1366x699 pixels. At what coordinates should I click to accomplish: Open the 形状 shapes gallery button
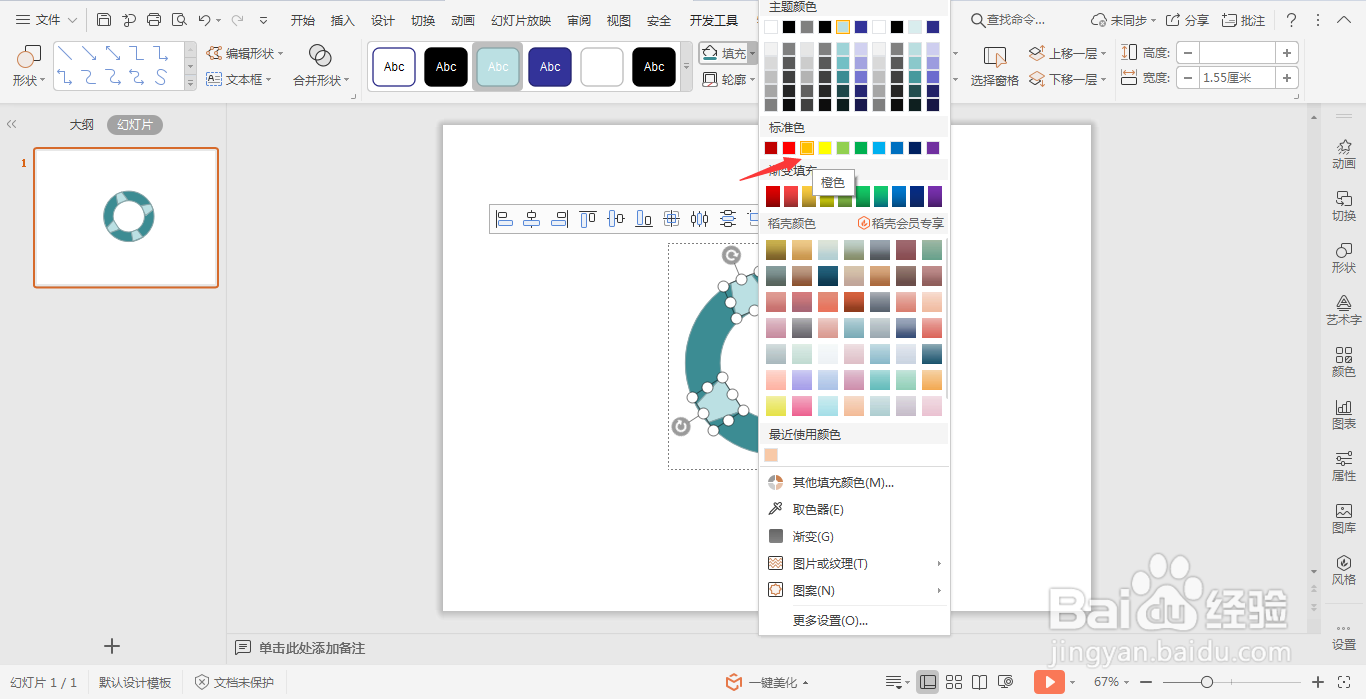tap(29, 66)
